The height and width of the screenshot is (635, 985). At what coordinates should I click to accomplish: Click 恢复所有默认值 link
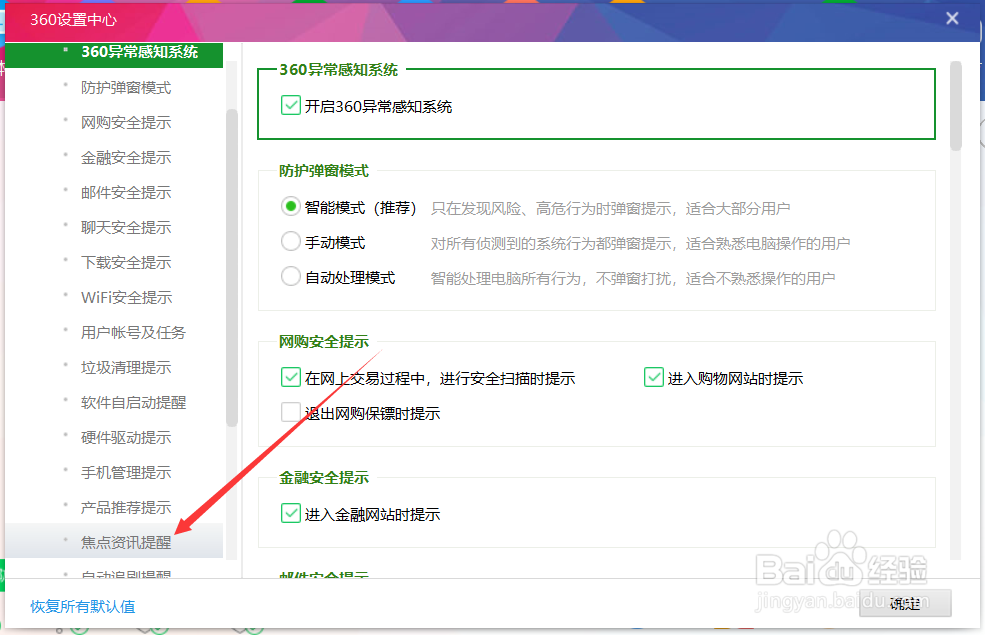coord(82,606)
